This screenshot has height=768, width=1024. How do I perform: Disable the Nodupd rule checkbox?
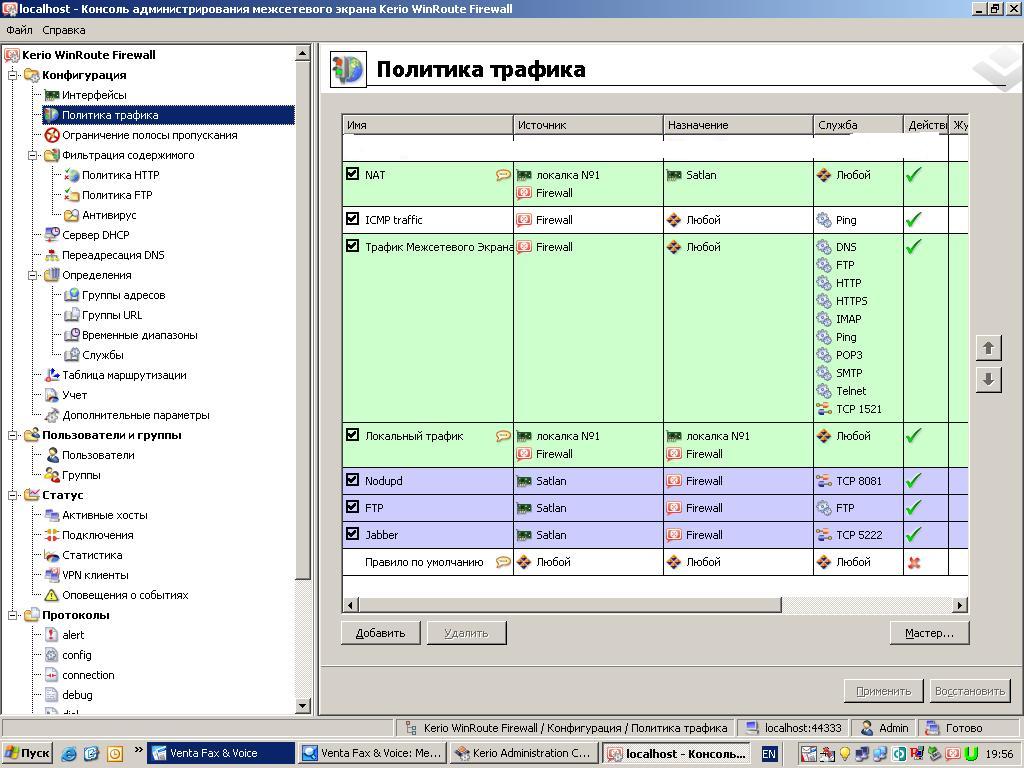tap(353, 479)
